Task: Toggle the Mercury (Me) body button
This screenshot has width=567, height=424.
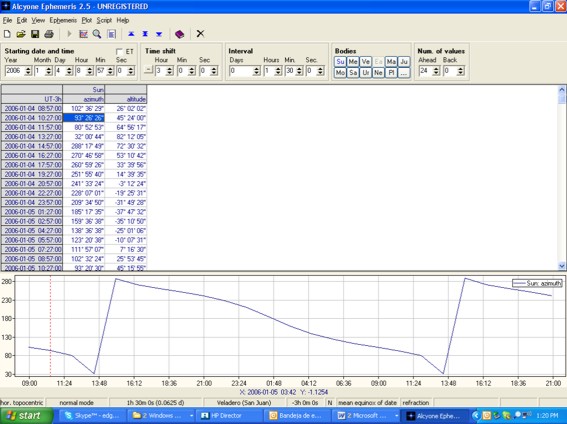Action: [353, 61]
